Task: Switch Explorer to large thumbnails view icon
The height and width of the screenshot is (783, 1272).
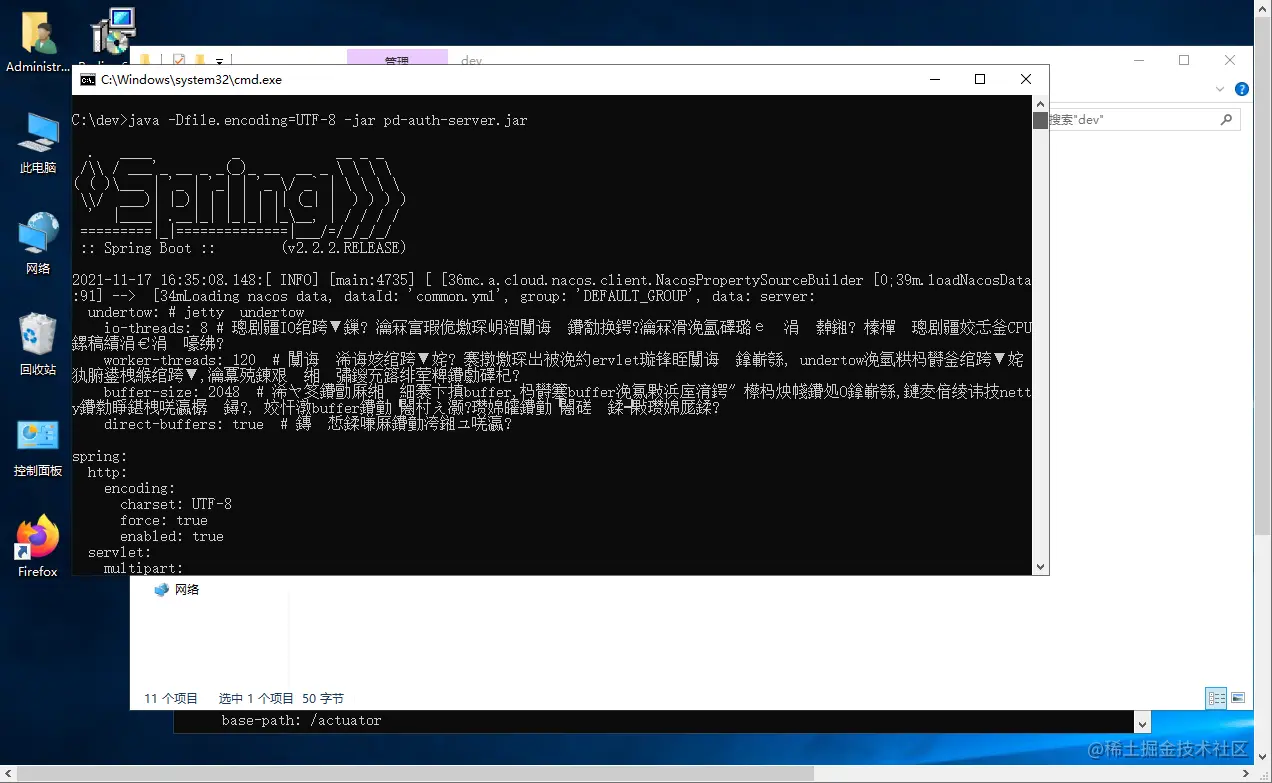Action: (x=1238, y=698)
